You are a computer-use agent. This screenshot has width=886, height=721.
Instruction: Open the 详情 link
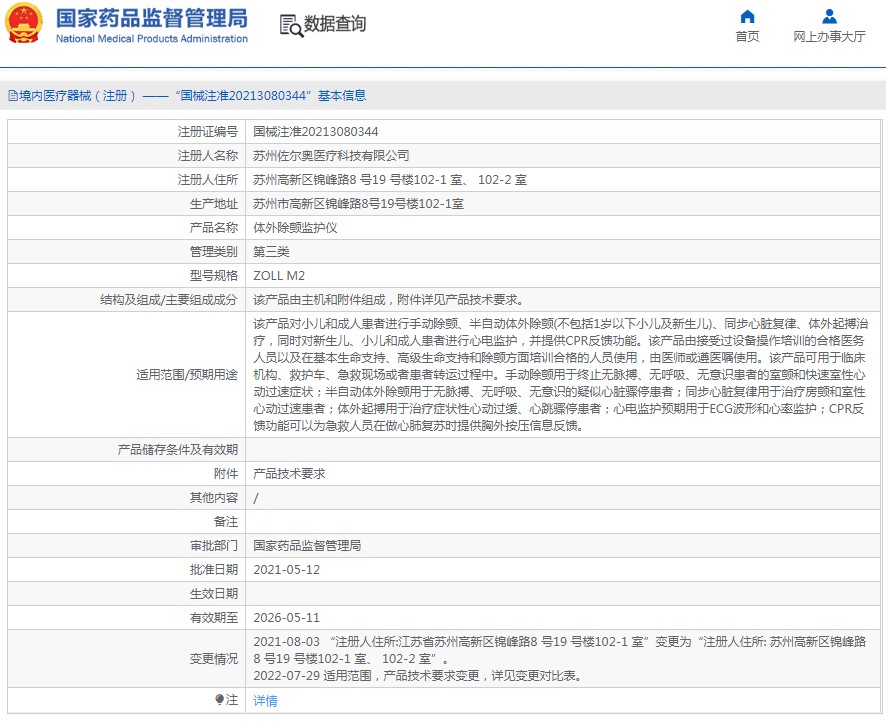(265, 701)
